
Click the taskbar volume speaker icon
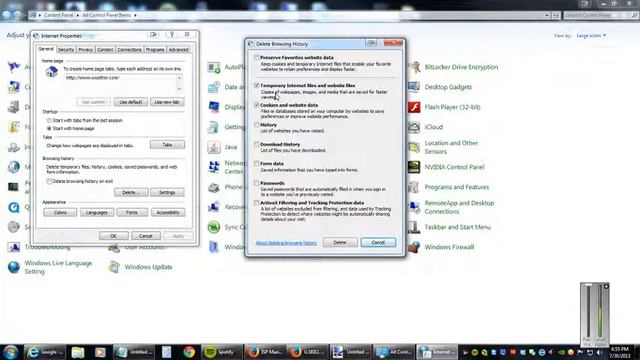click(599, 352)
